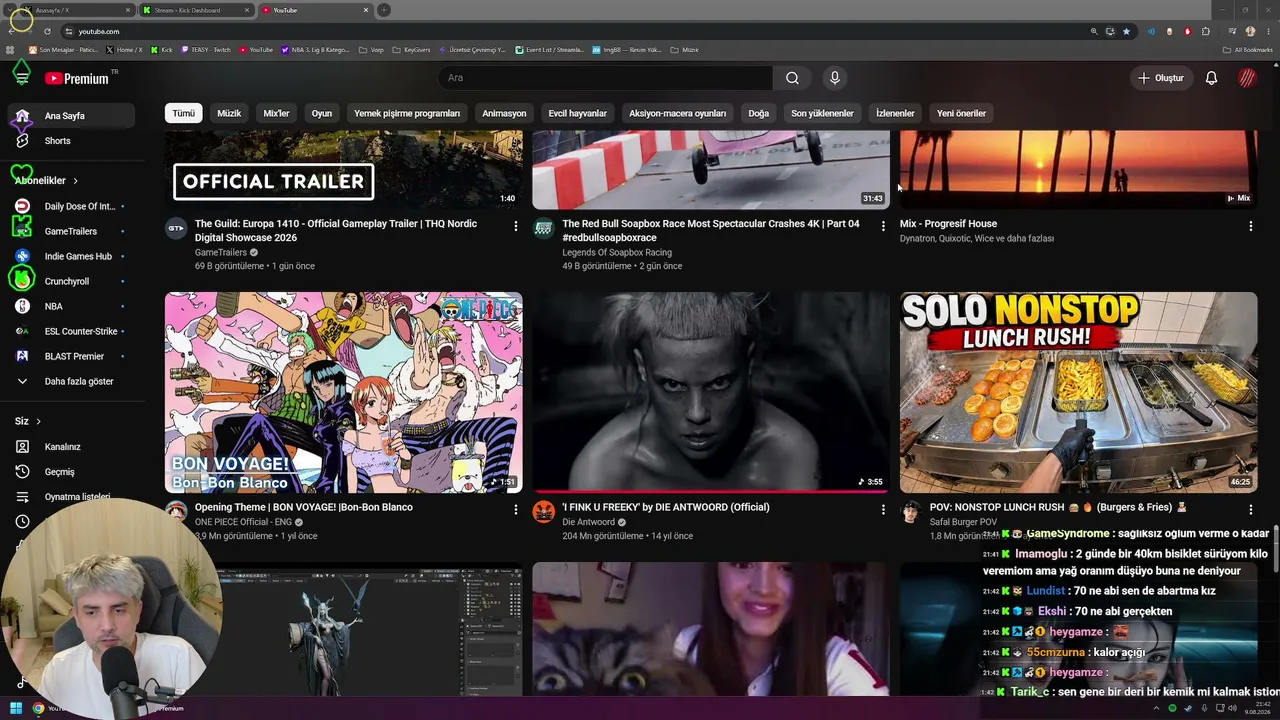The image size is (1280, 720).
Task: Click the GameTrailers channel avatar beside The Guild video
Action: (x=176, y=228)
